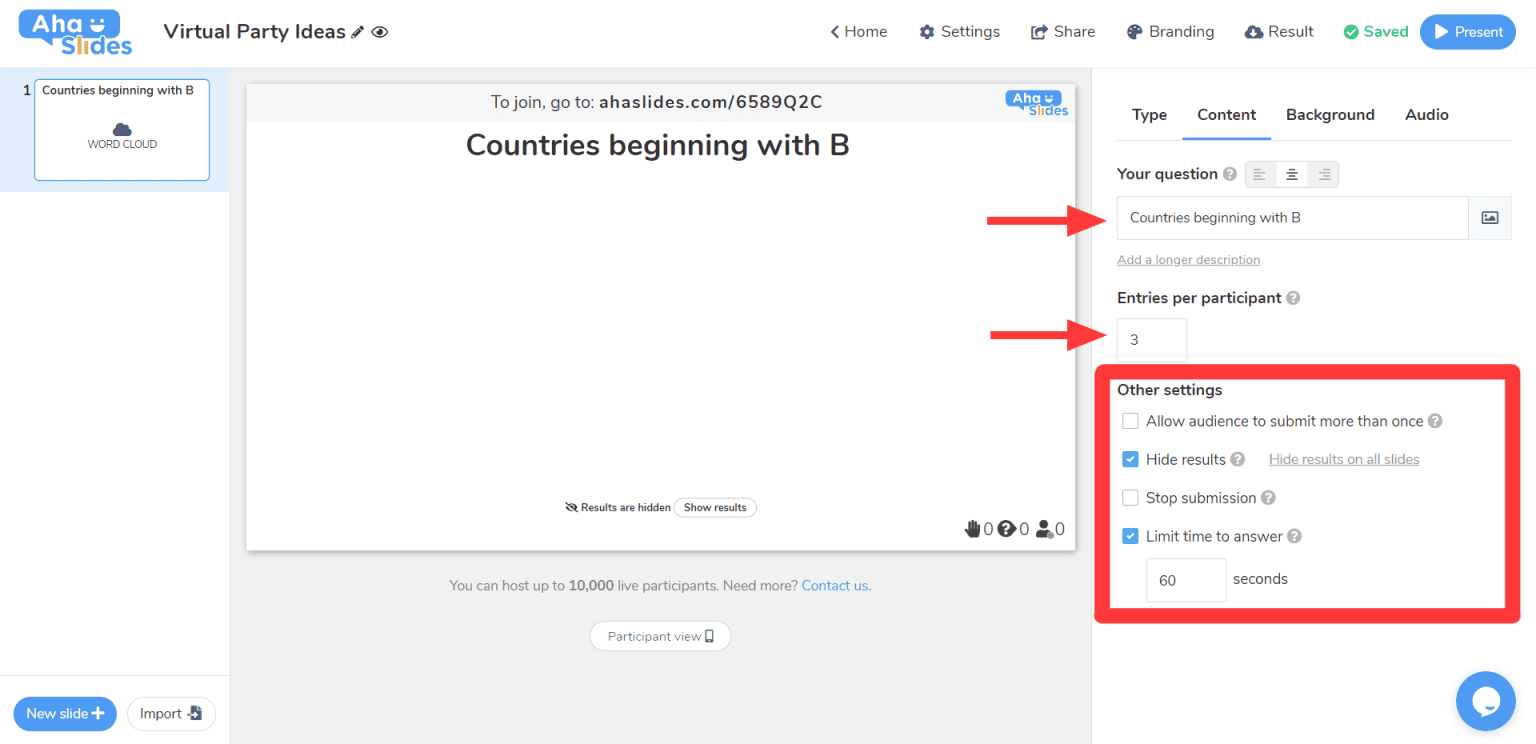Uncheck the Hide results checkbox
1536x744 pixels.
[x=1130, y=459]
